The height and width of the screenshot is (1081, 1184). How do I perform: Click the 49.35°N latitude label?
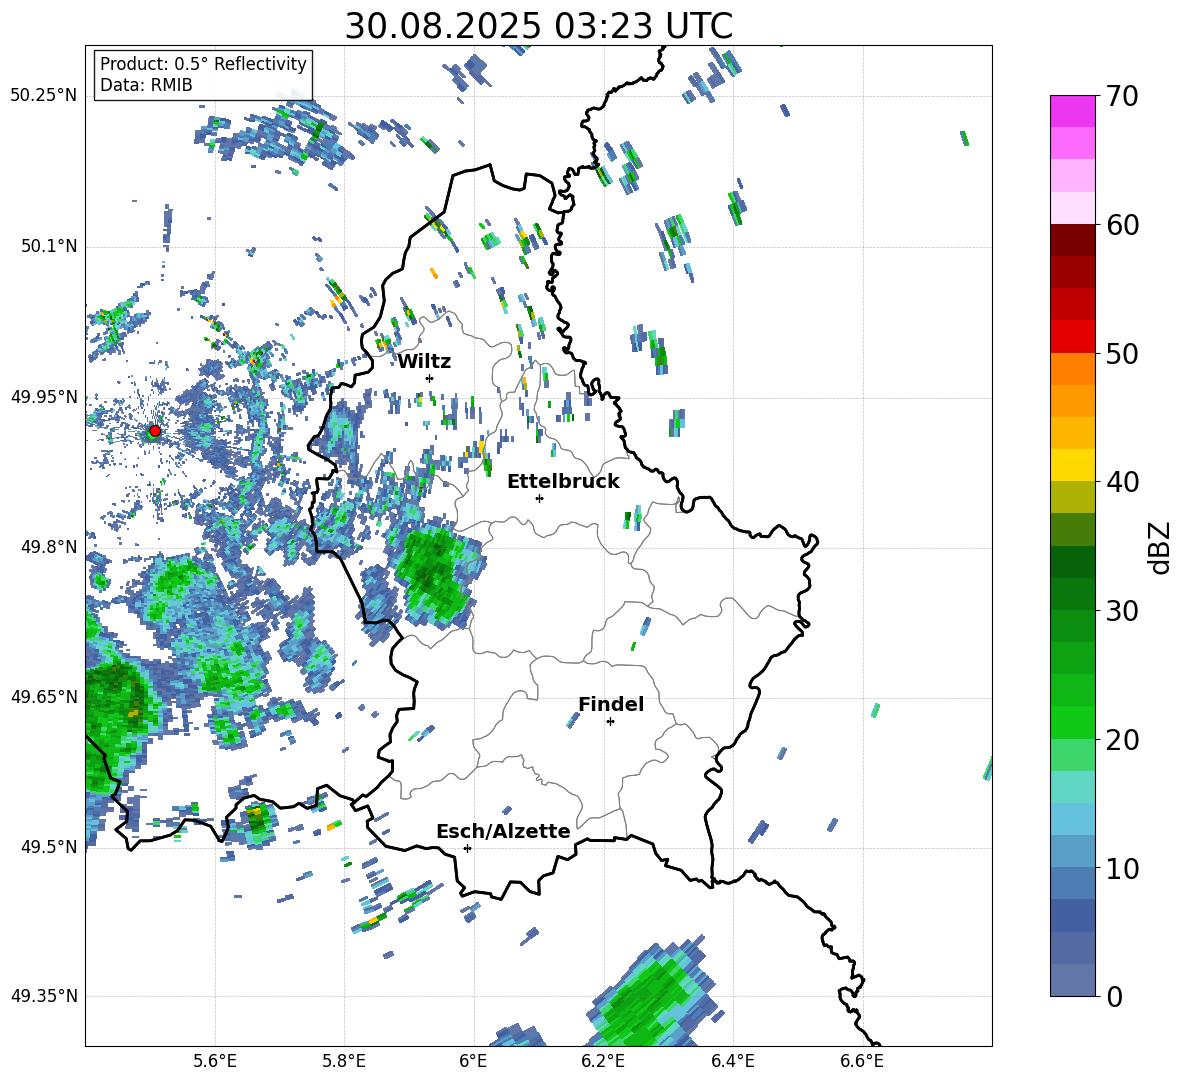pos(44,996)
